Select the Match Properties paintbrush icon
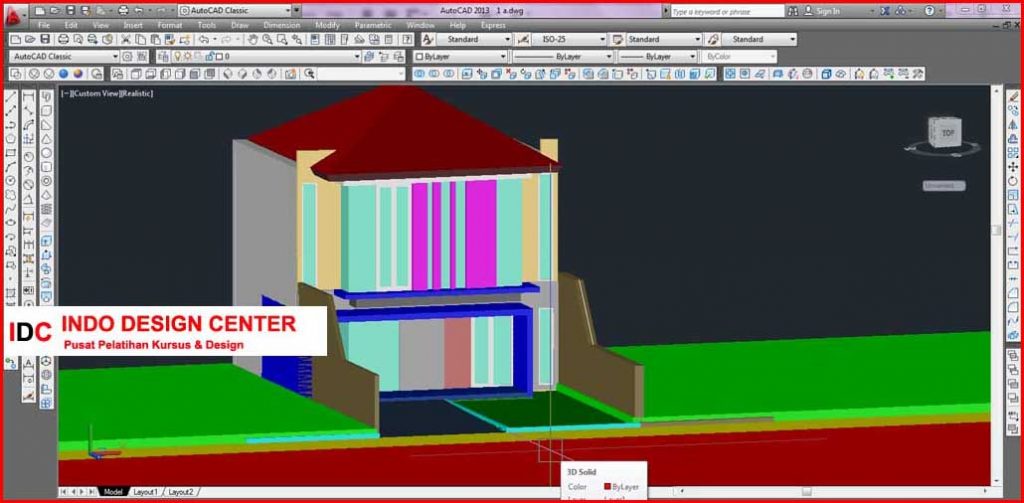 (169, 39)
